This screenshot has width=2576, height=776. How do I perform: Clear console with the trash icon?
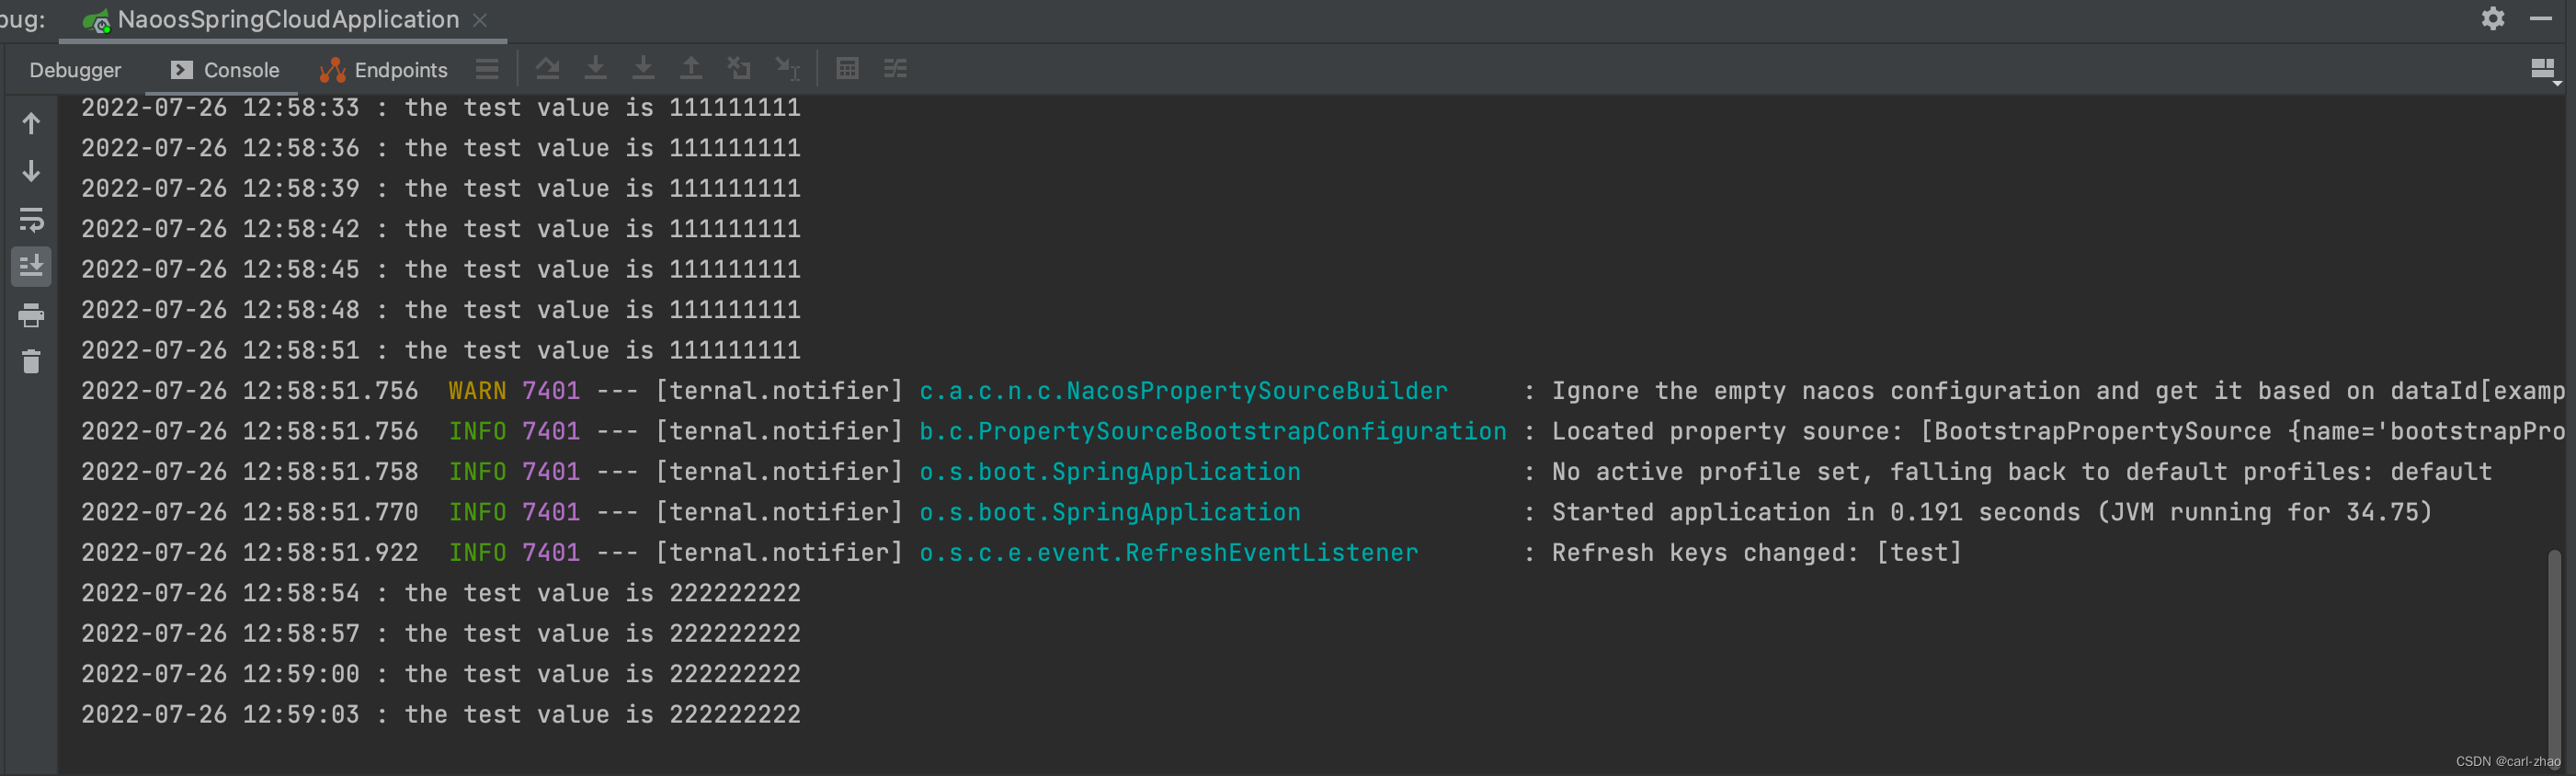pyautogui.click(x=31, y=361)
